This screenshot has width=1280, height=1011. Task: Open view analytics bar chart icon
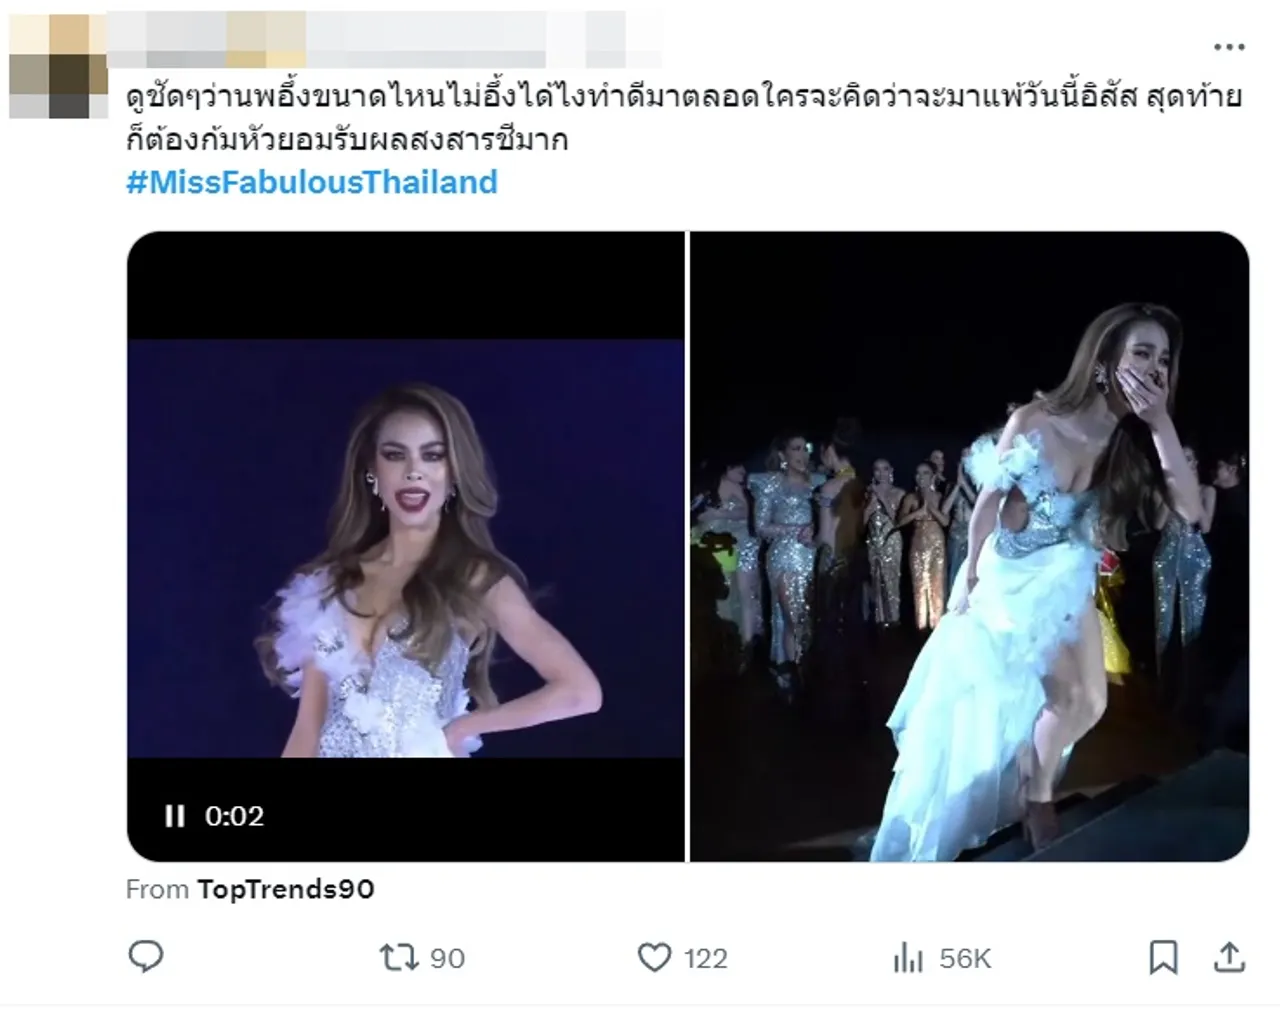tap(908, 958)
